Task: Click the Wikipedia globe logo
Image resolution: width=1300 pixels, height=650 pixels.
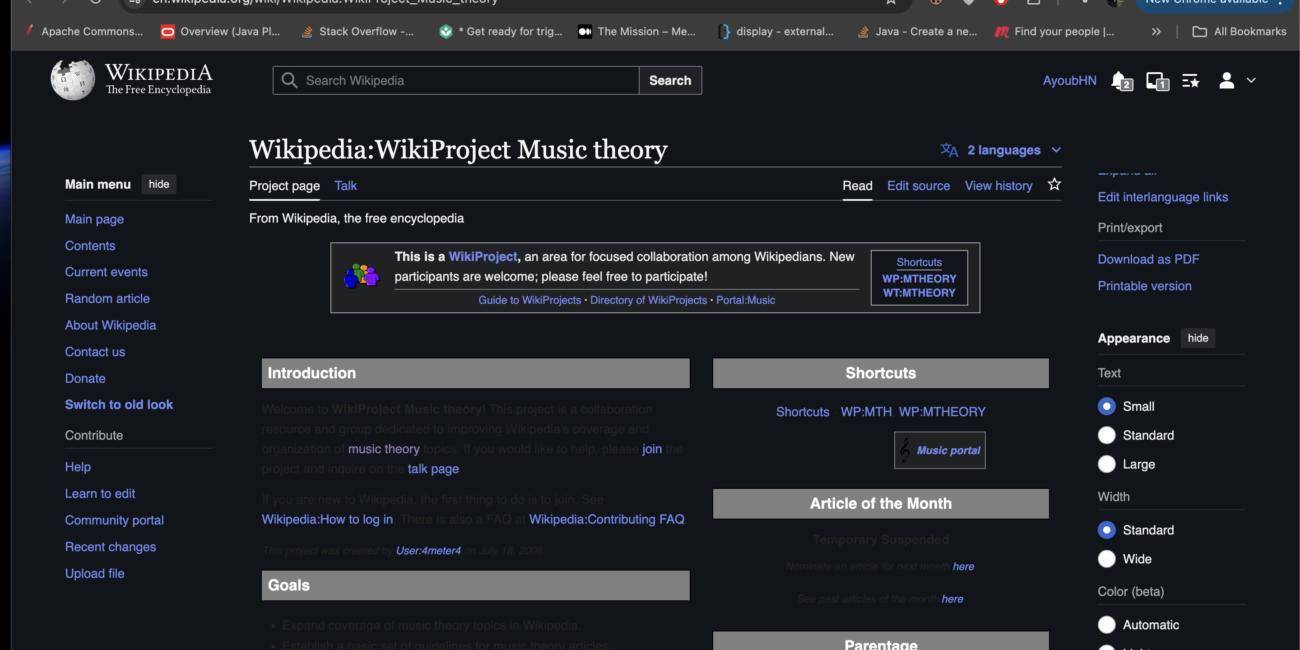Action: 73,80
